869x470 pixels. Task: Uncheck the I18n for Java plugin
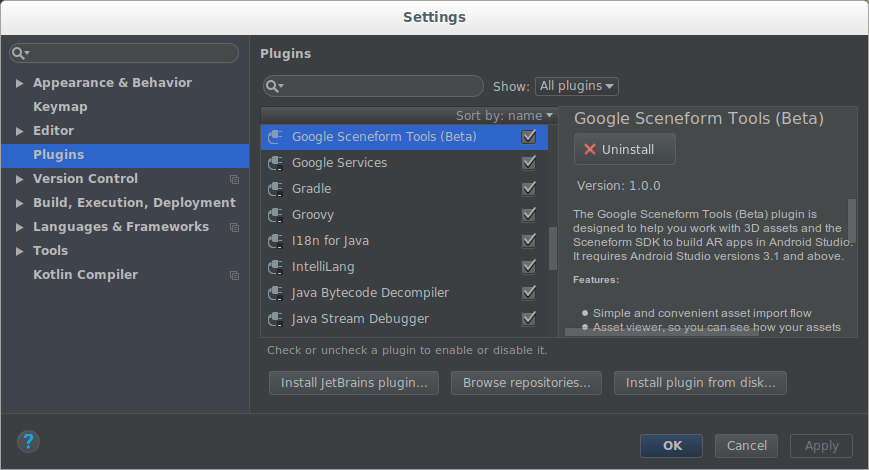tap(529, 241)
